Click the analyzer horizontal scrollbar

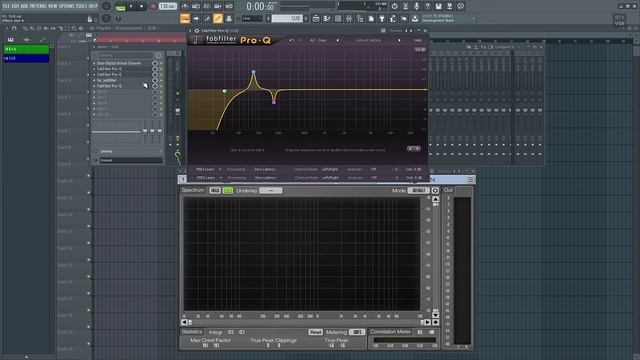click(x=305, y=322)
